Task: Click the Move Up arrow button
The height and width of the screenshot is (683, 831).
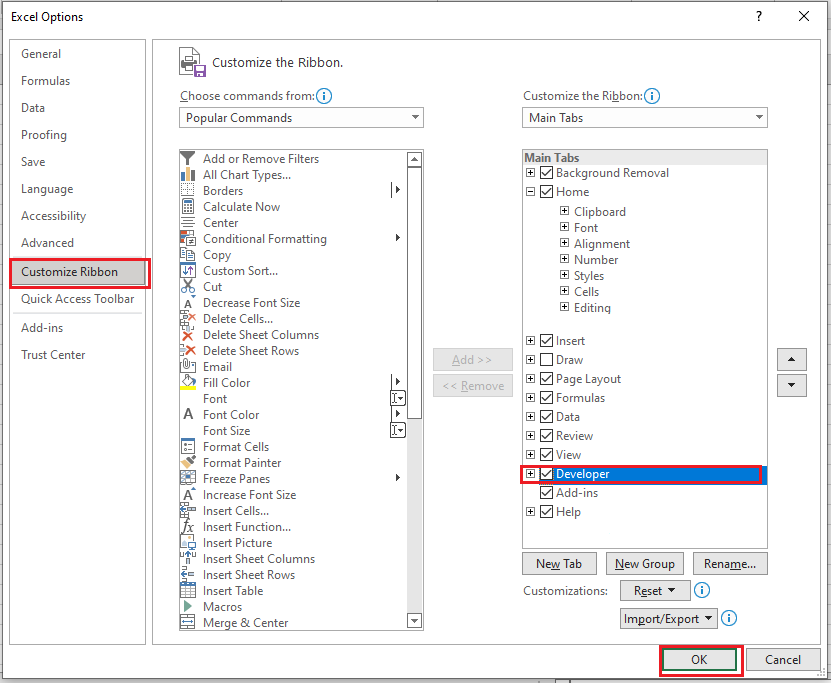Action: click(x=792, y=359)
